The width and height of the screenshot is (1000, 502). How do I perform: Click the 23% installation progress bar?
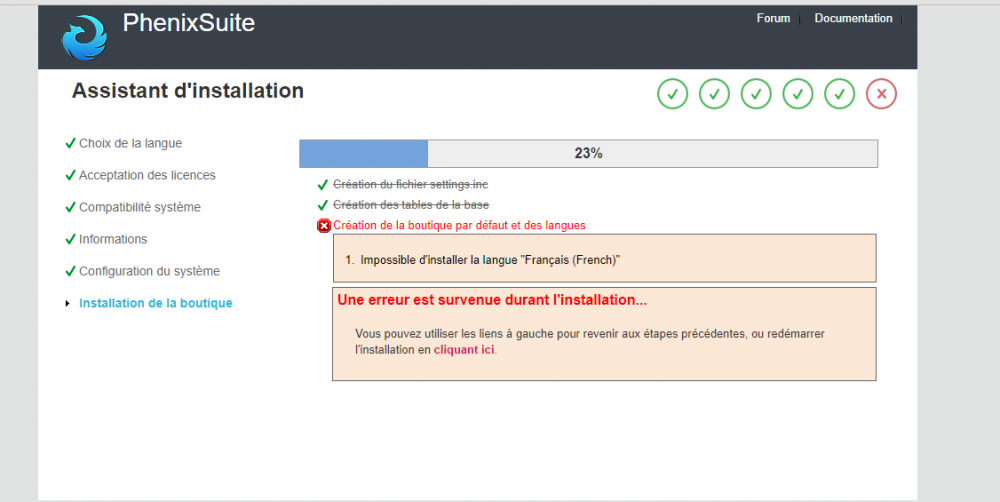point(588,154)
